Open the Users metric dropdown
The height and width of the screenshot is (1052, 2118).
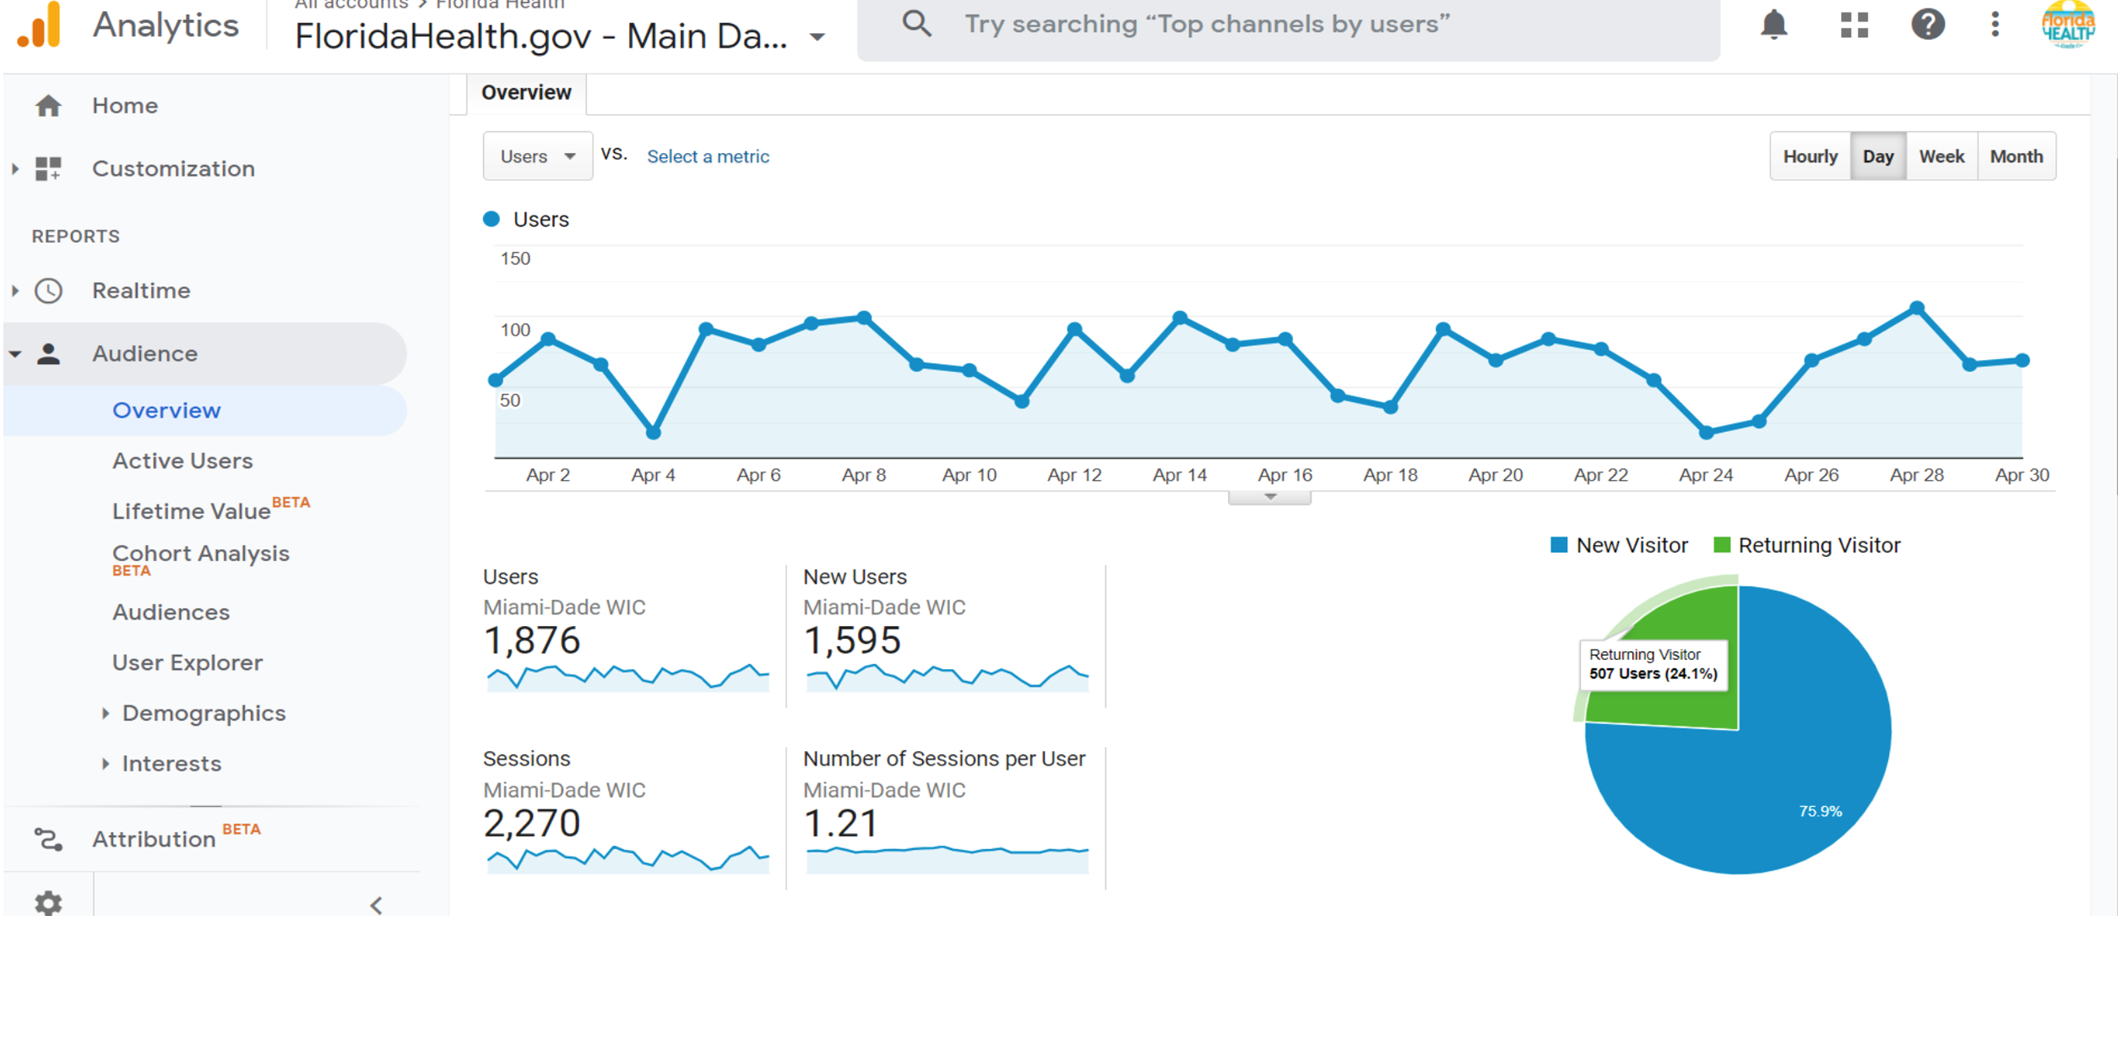pos(537,156)
